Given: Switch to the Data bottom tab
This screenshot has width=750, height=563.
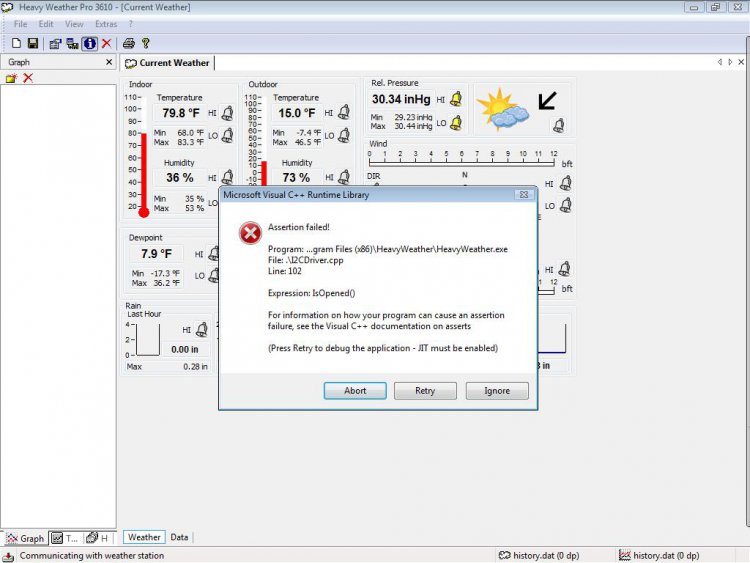Looking at the screenshot, I should pos(179,537).
